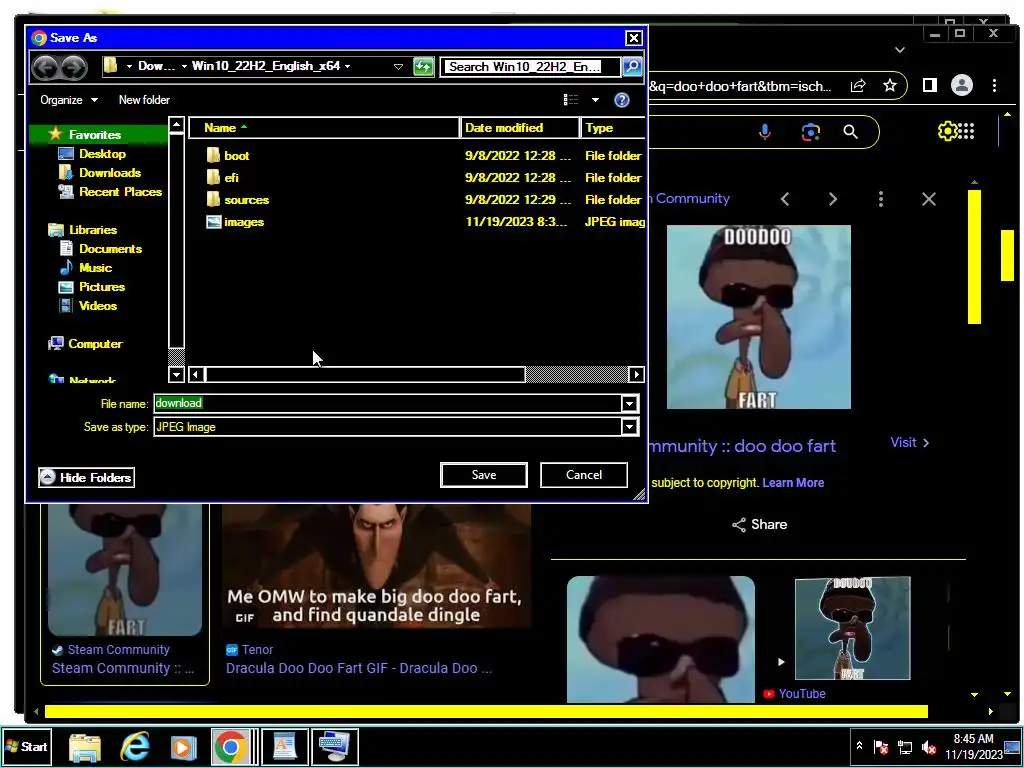This screenshot has height=768, width=1024.
Task: Select Desktop in the navigation pane
Action: (102, 153)
